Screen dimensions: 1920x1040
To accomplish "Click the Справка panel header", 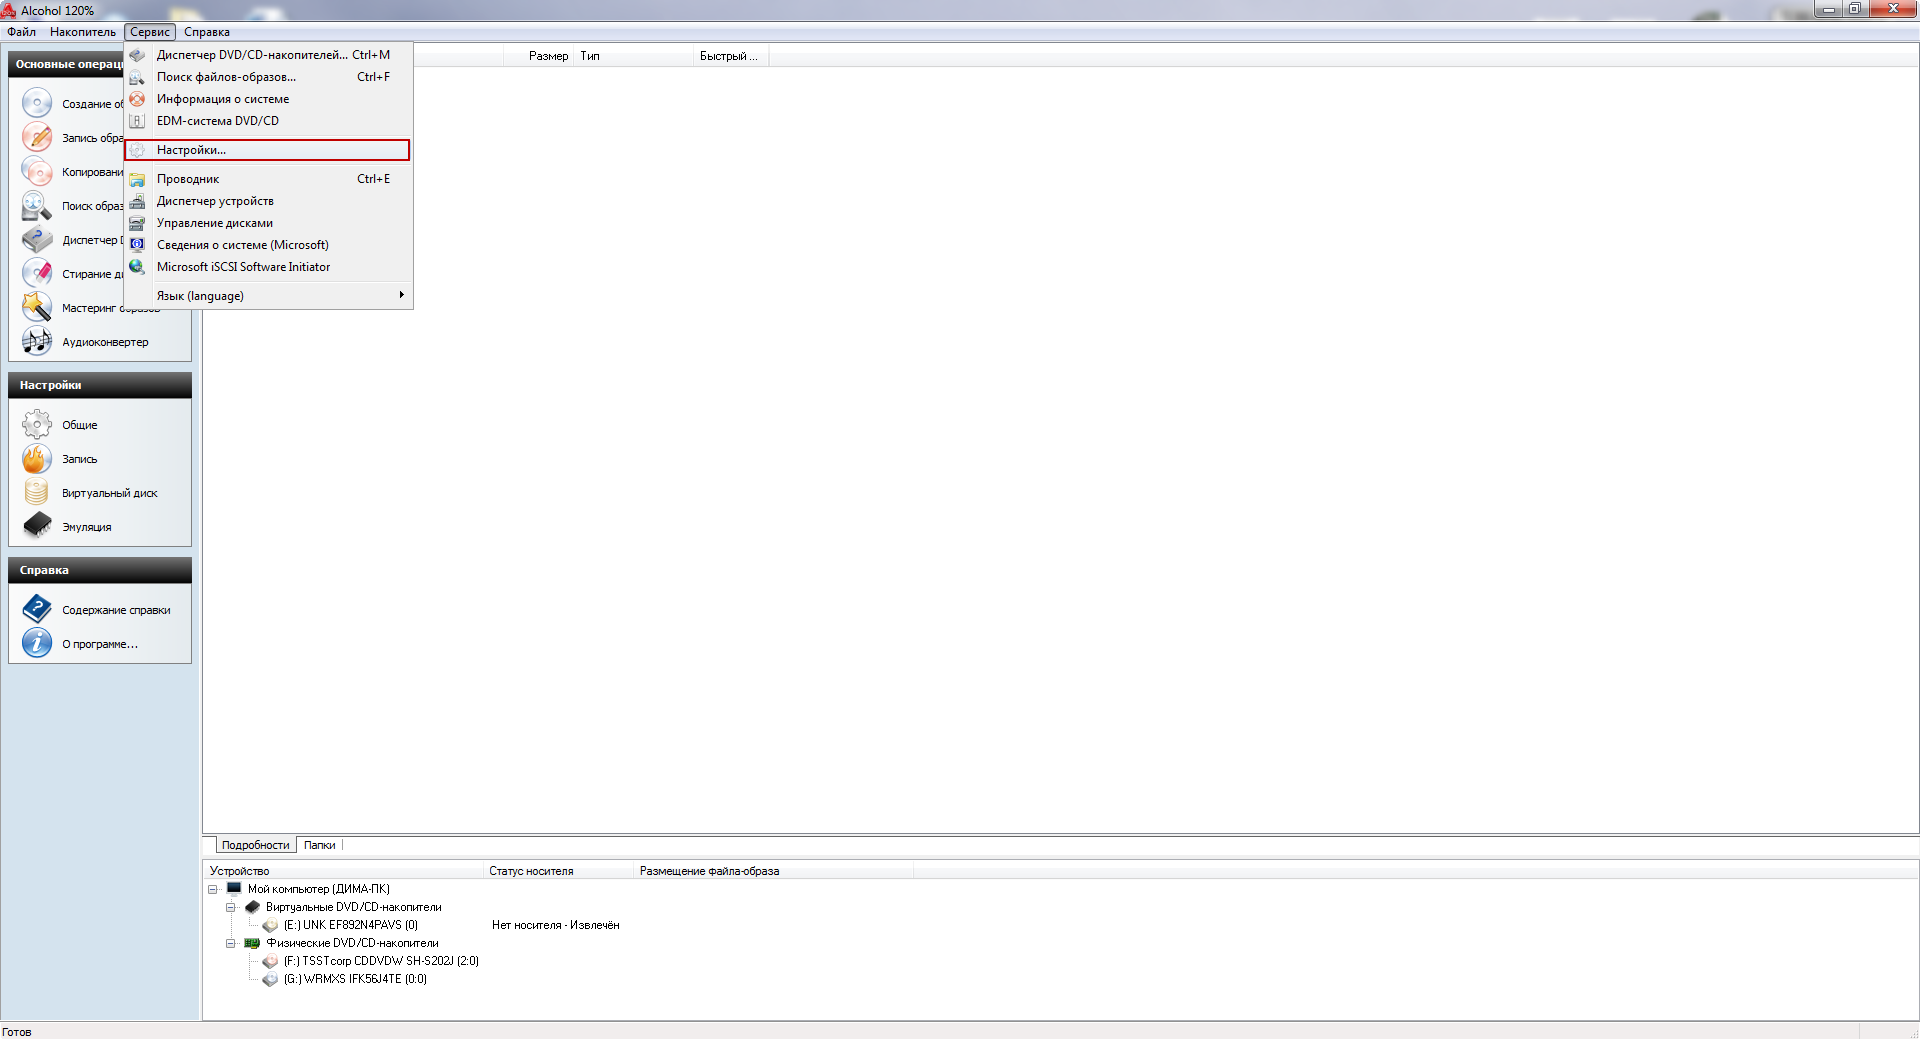I will [x=100, y=570].
